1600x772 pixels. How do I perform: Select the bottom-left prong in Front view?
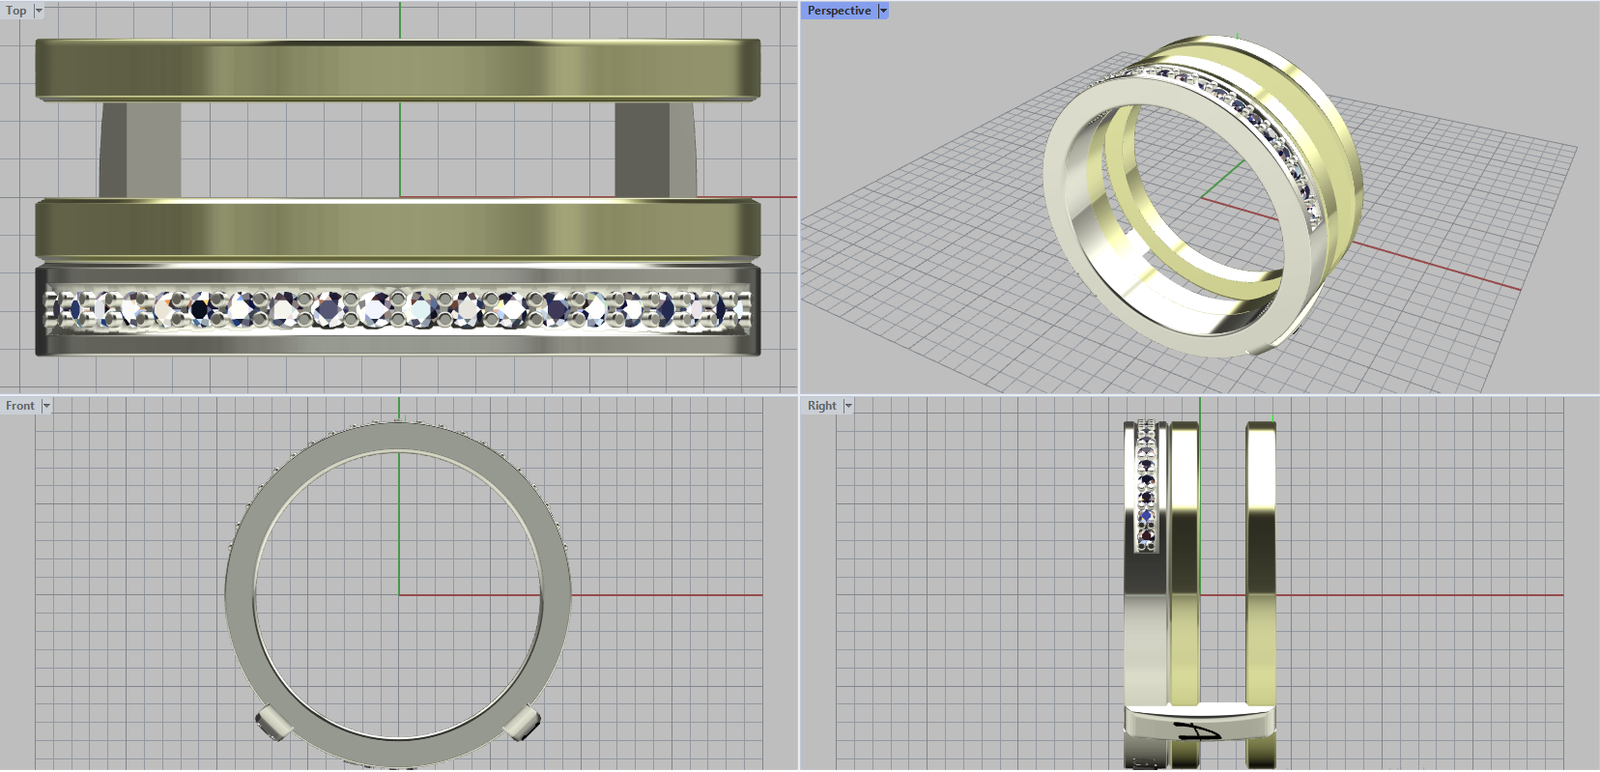270,723
